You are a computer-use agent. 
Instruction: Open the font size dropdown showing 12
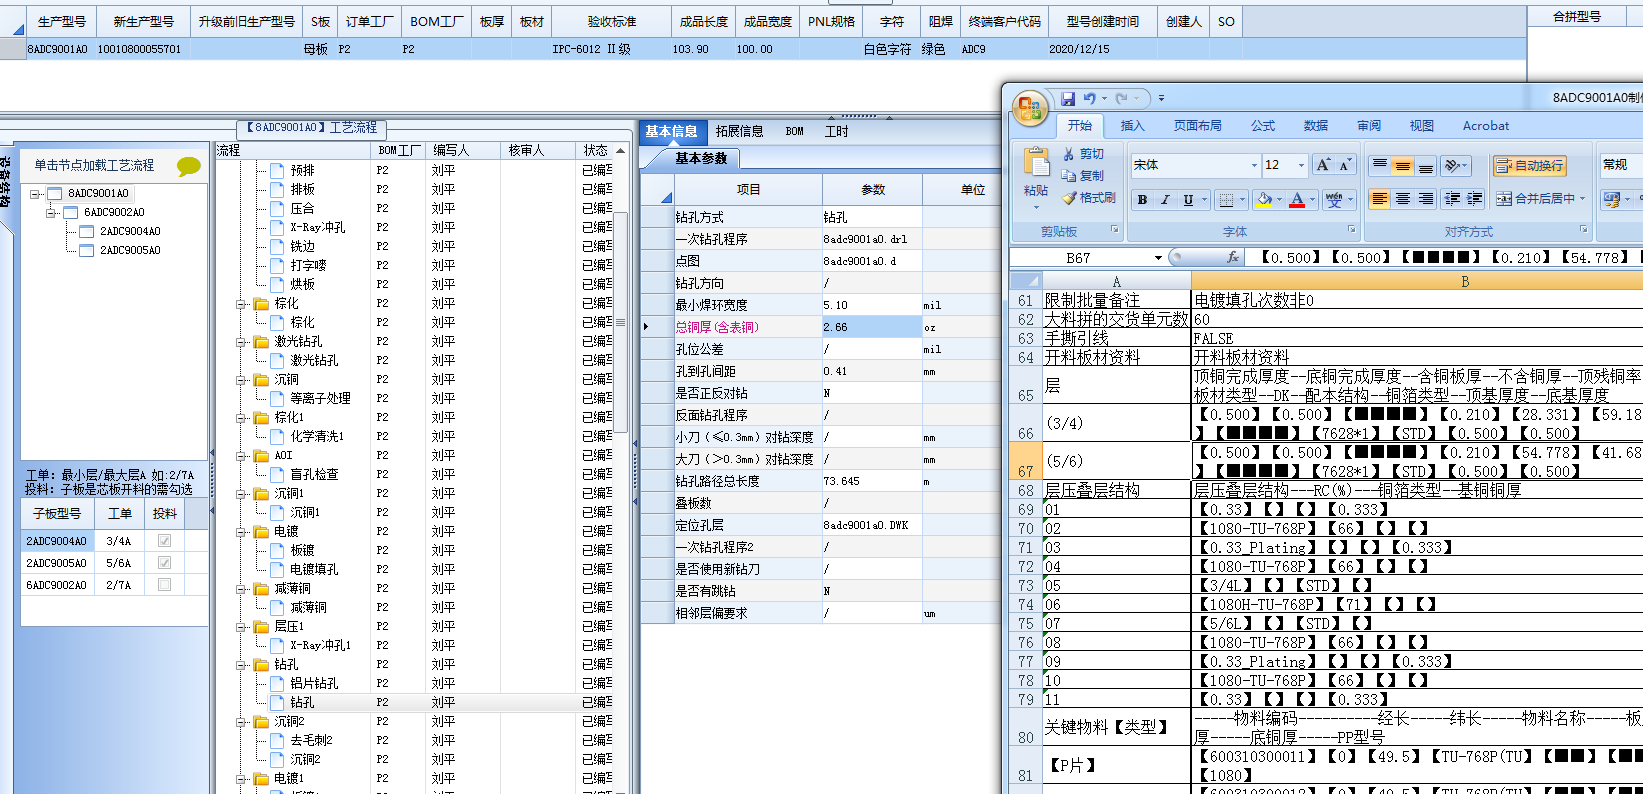(1301, 165)
